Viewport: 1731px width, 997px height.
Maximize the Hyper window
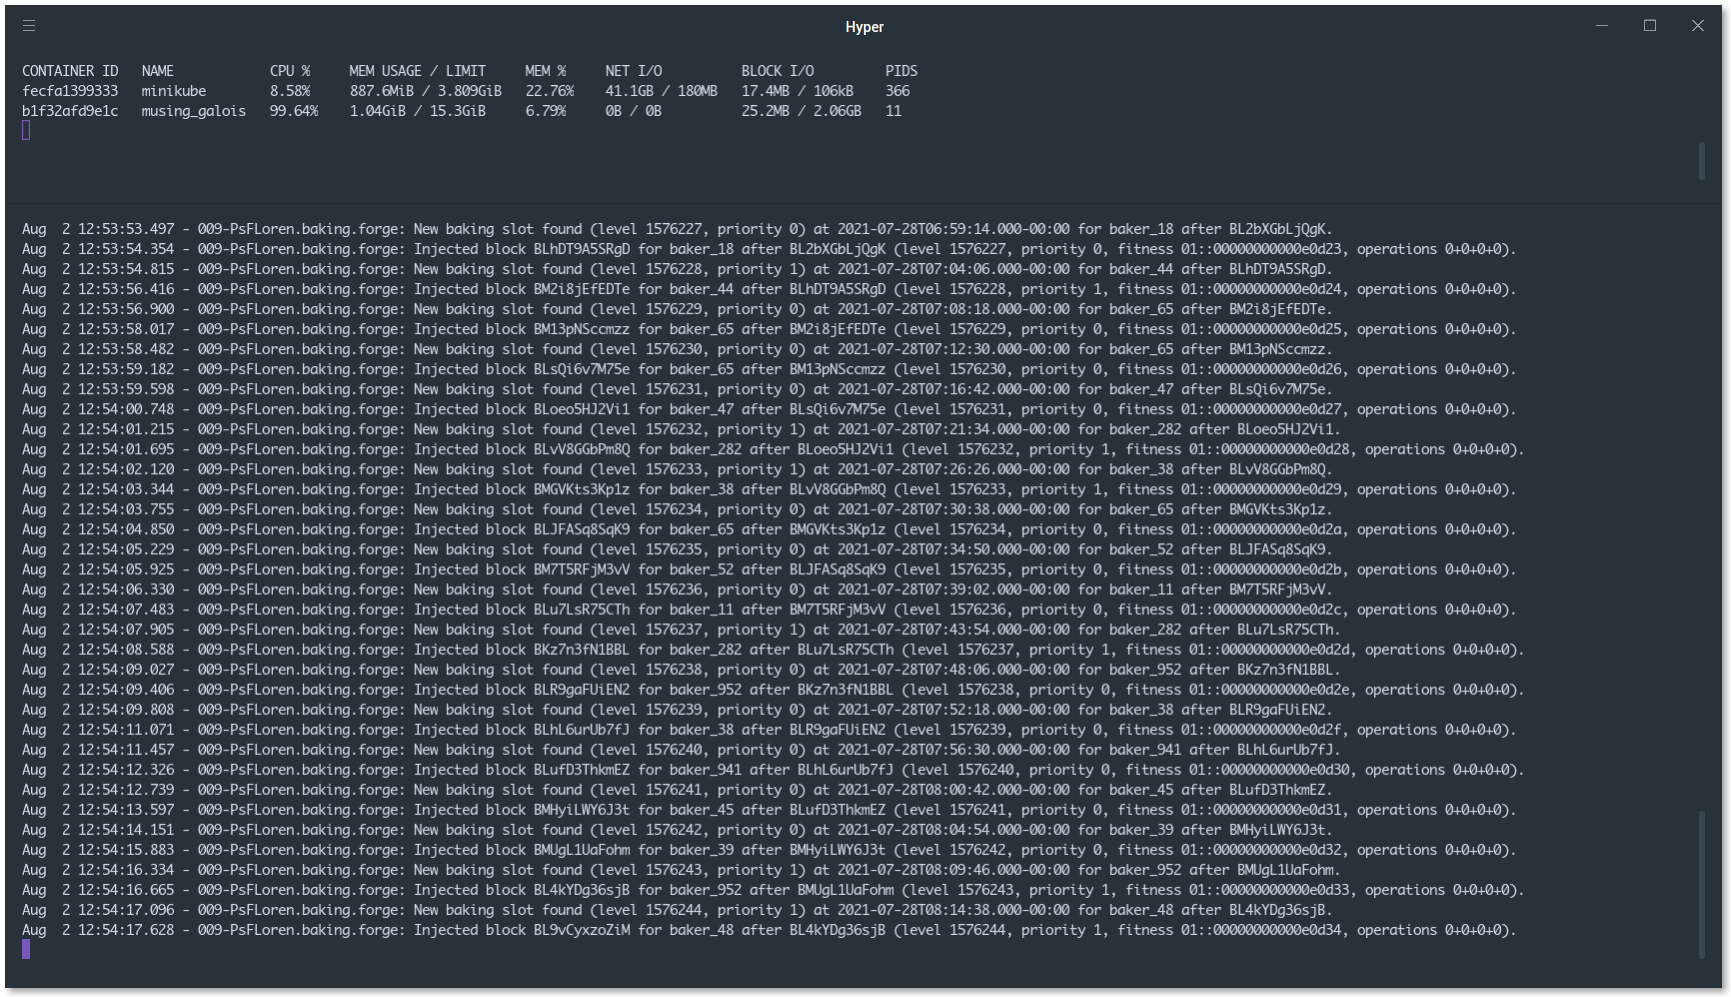[1650, 26]
